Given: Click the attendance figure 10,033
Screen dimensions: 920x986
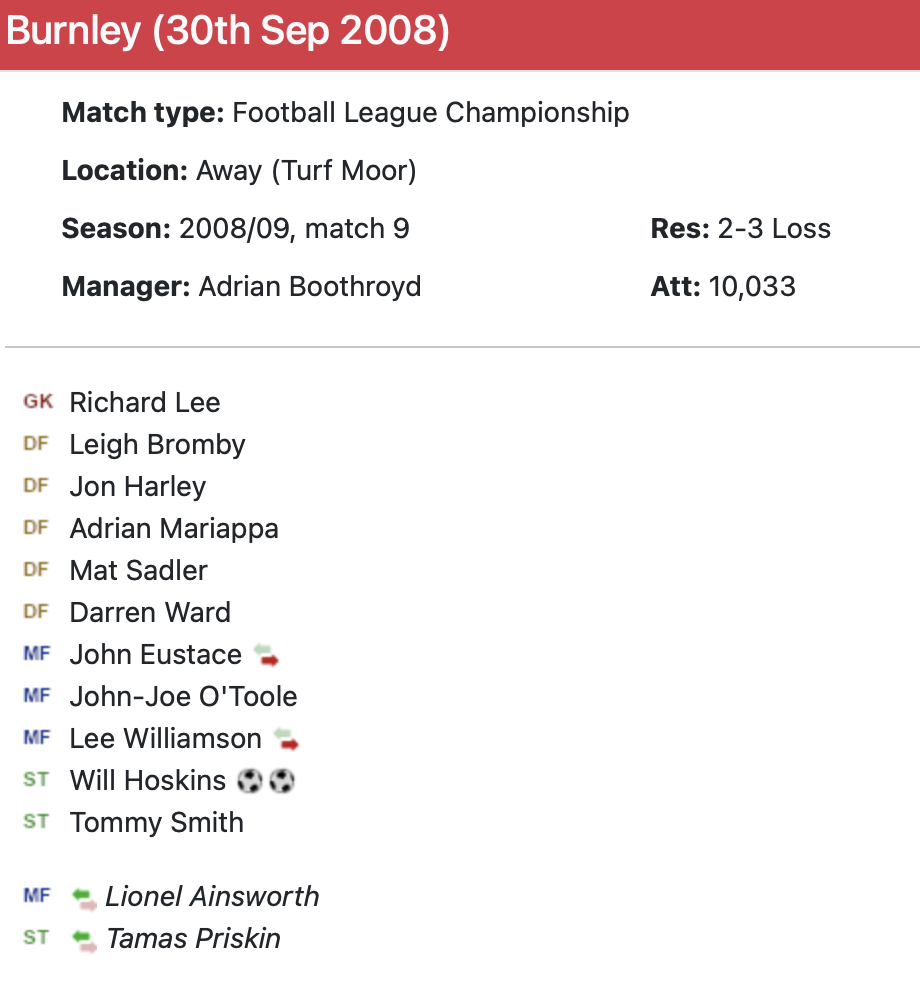Looking at the screenshot, I should point(752,287).
